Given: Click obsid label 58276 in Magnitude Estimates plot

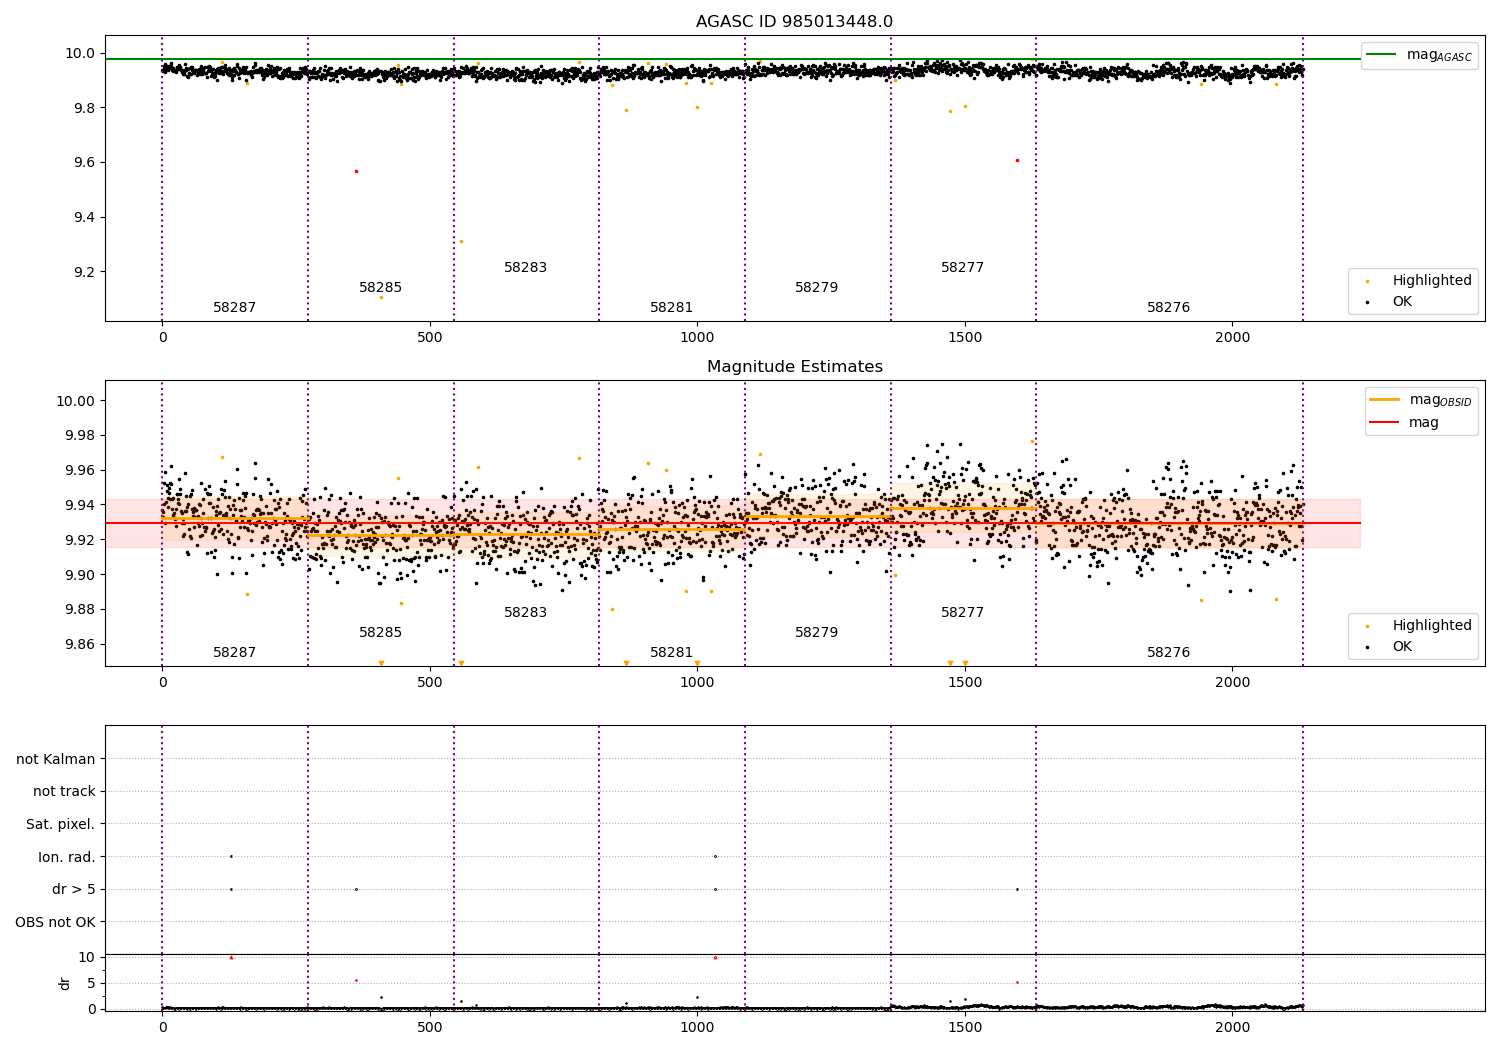Looking at the screenshot, I should (1169, 653).
